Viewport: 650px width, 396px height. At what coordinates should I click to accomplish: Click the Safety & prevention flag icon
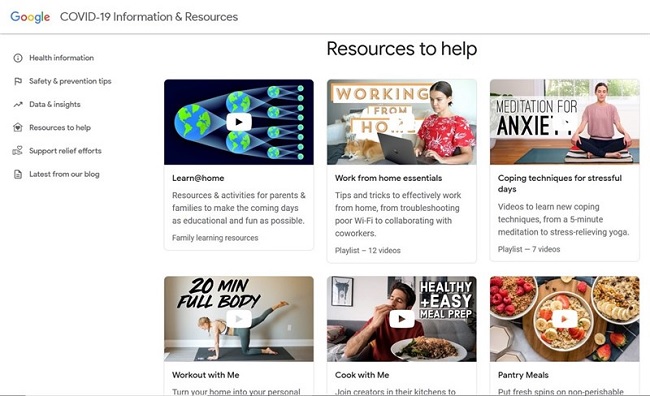pyautogui.click(x=18, y=81)
